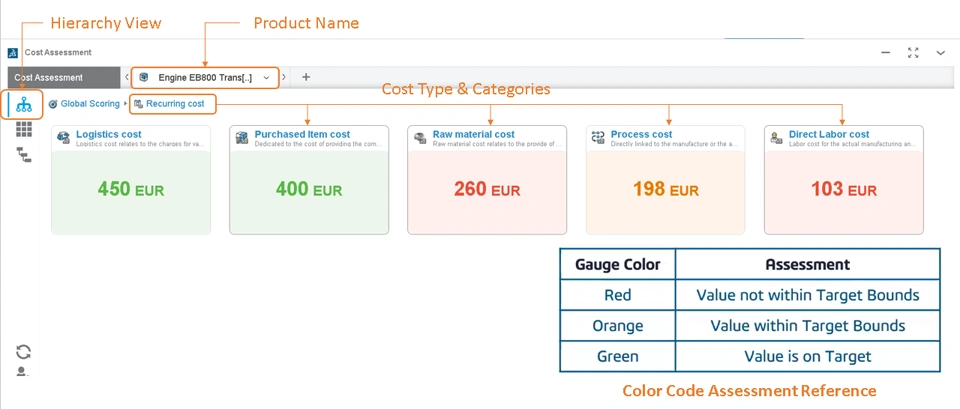The height and width of the screenshot is (409, 960).
Task: Expand the Engine EB800 product dropdown
Action: pos(266,78)
